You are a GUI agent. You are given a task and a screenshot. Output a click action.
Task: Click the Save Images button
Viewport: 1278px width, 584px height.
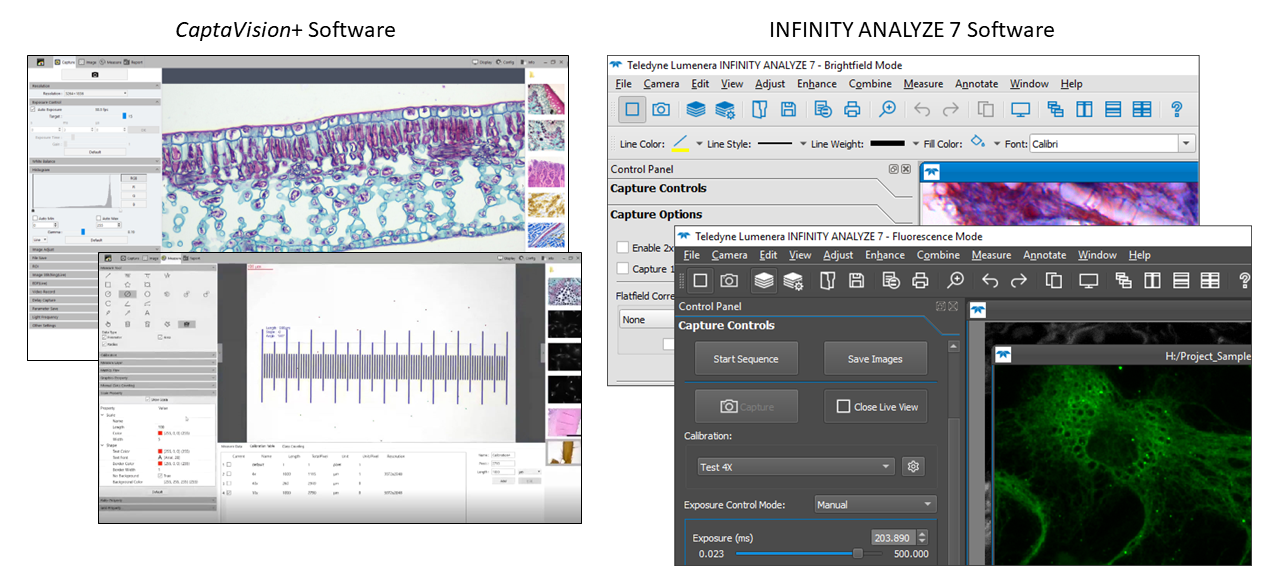875,359
